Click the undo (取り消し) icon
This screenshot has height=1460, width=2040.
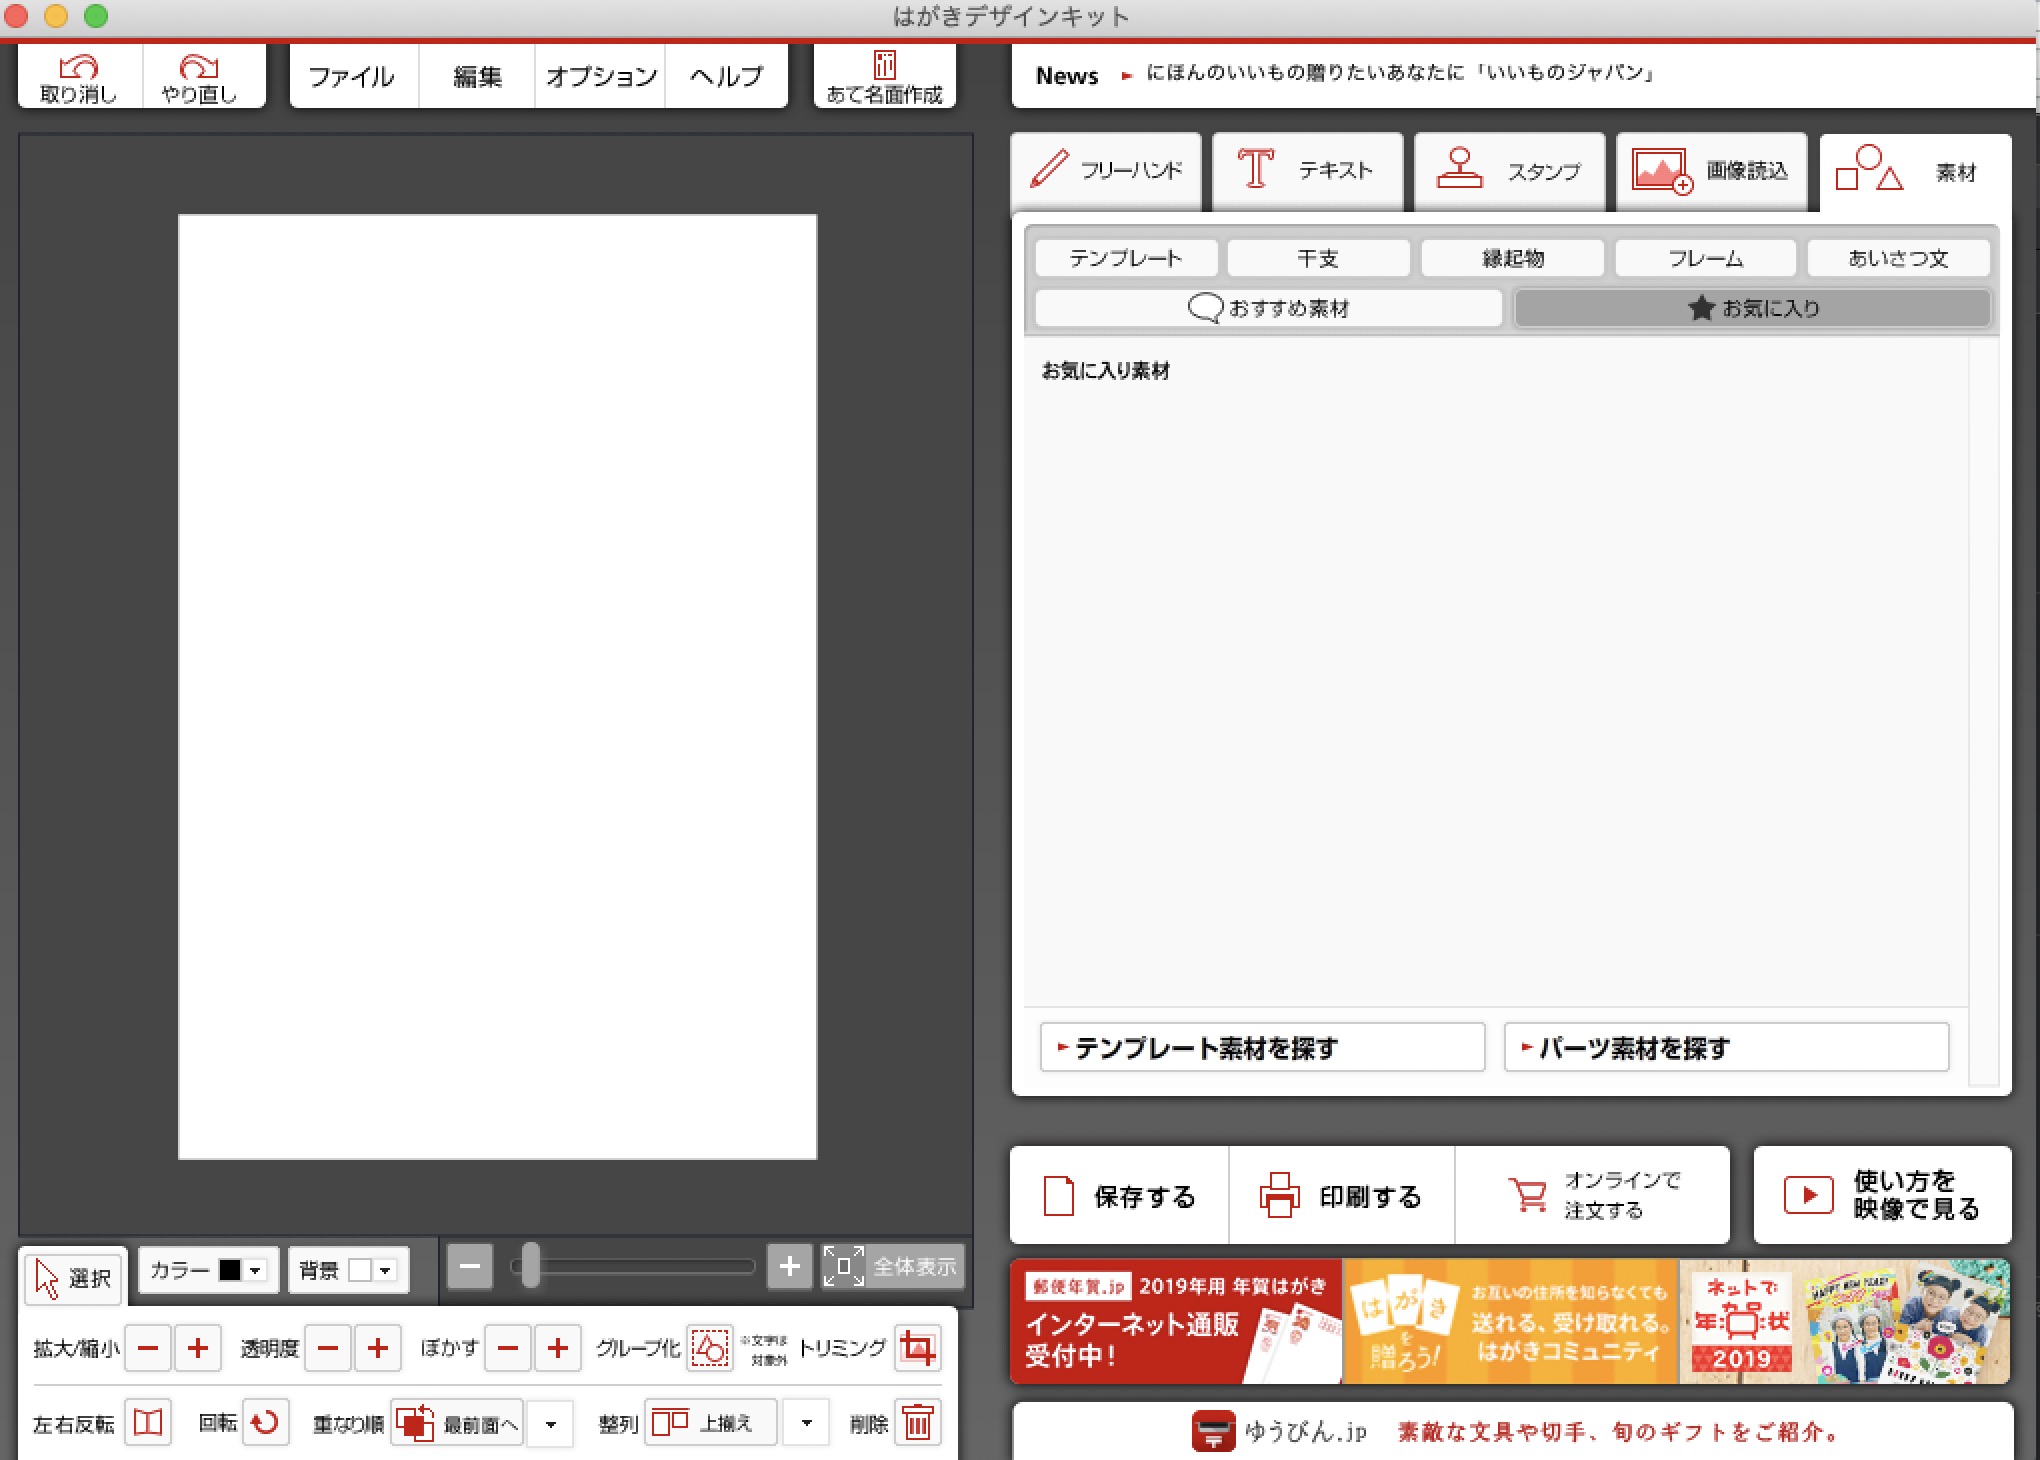79,67
